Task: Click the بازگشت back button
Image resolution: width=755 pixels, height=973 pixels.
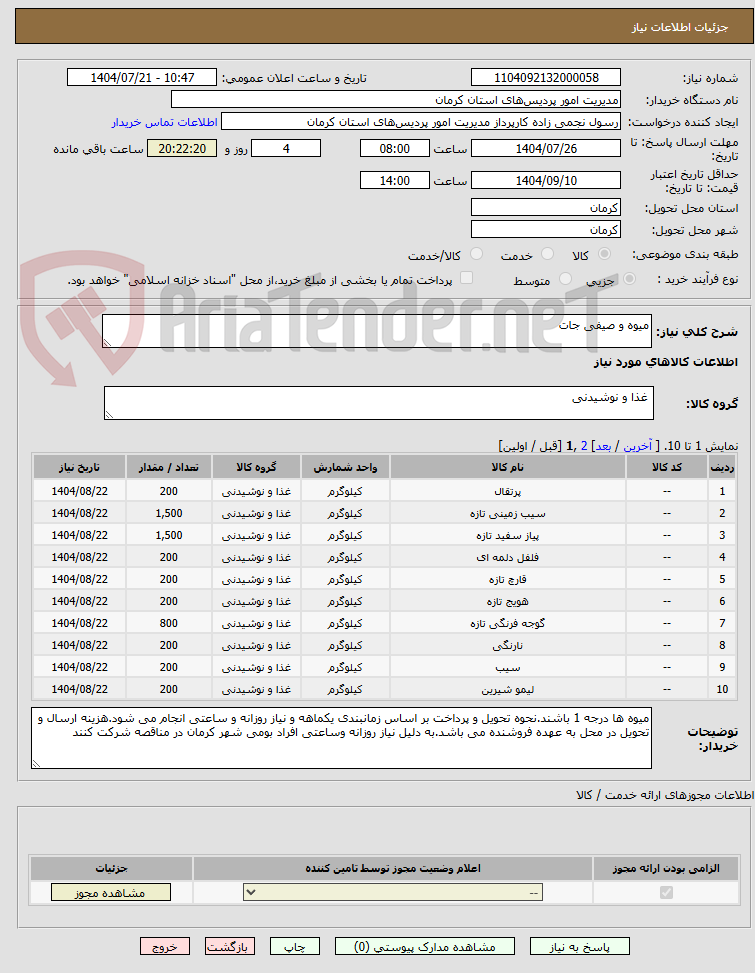Action: (x=230, y=946)
